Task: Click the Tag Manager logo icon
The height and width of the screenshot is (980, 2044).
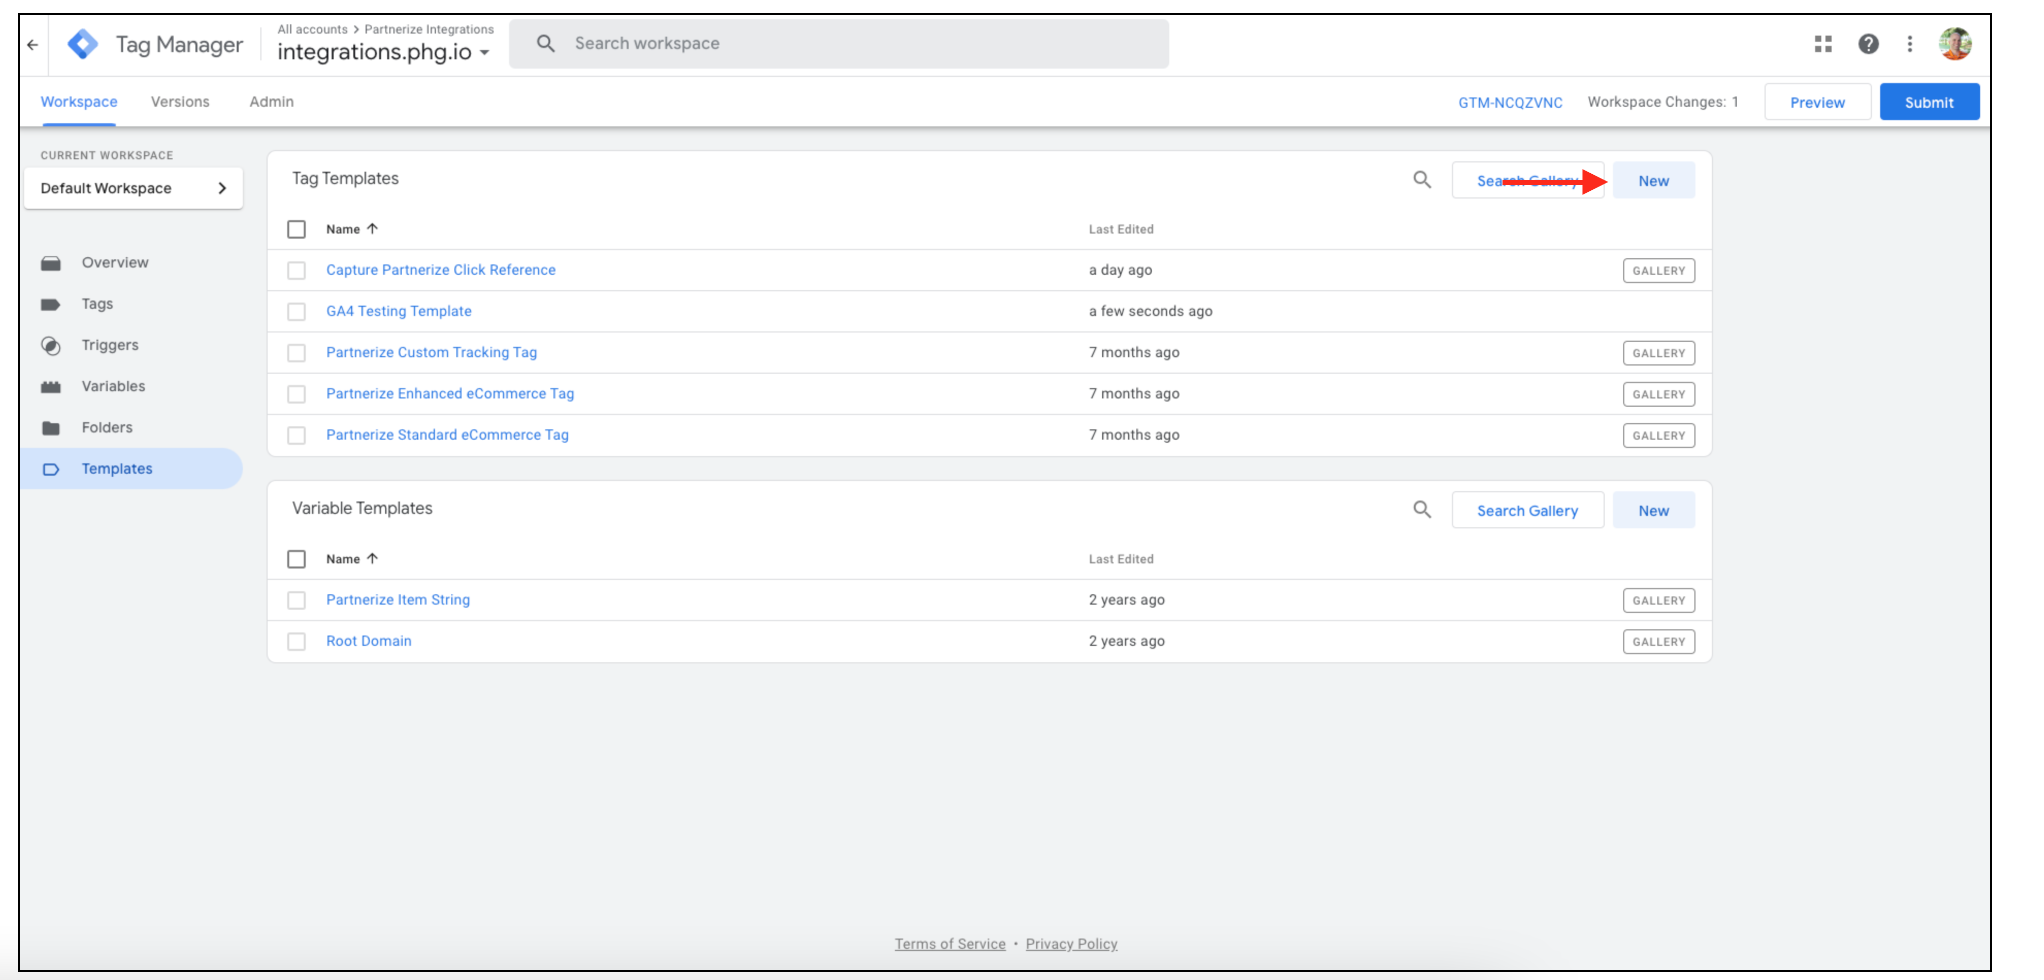Action: pos(83,44)
